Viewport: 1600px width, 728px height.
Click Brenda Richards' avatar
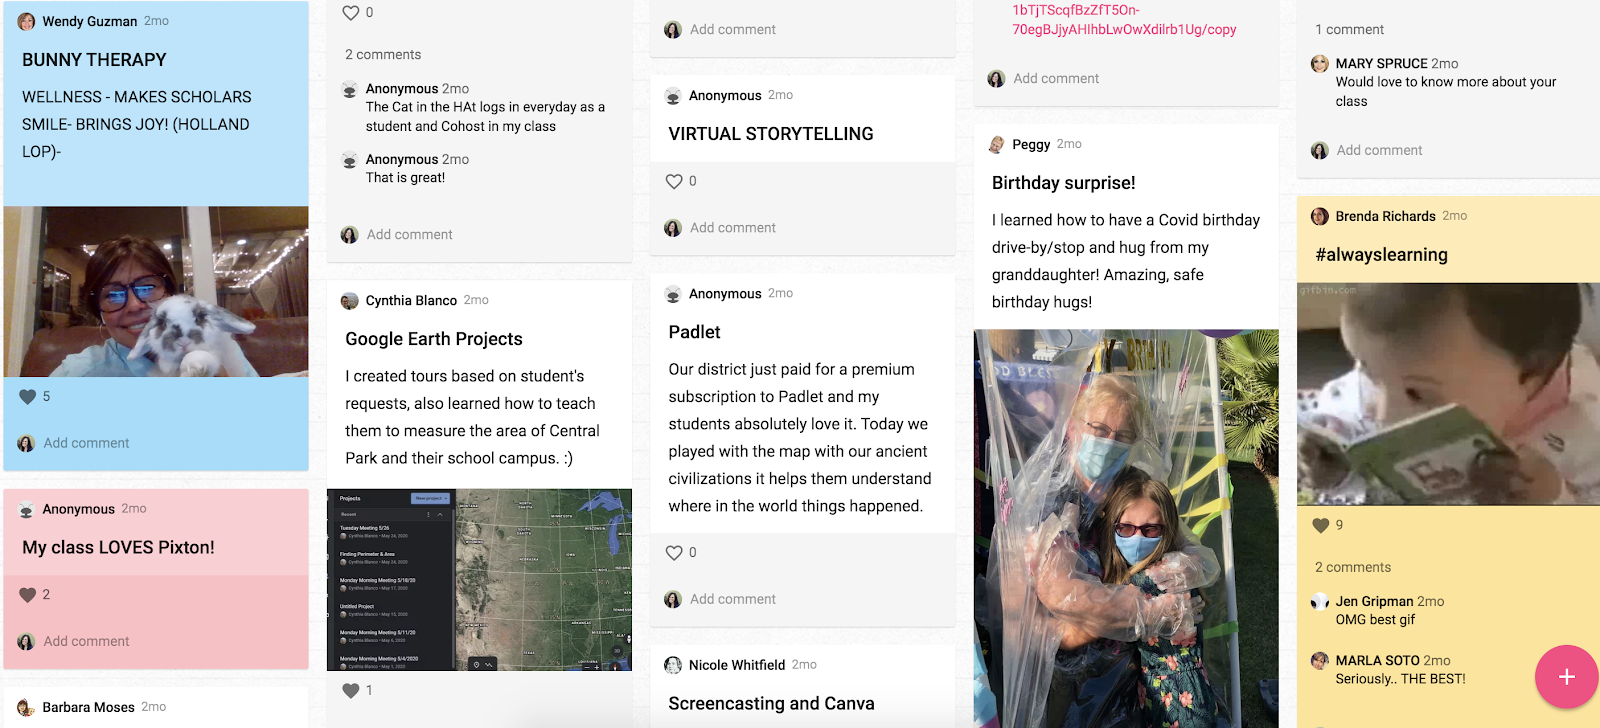coord(1320,216)
